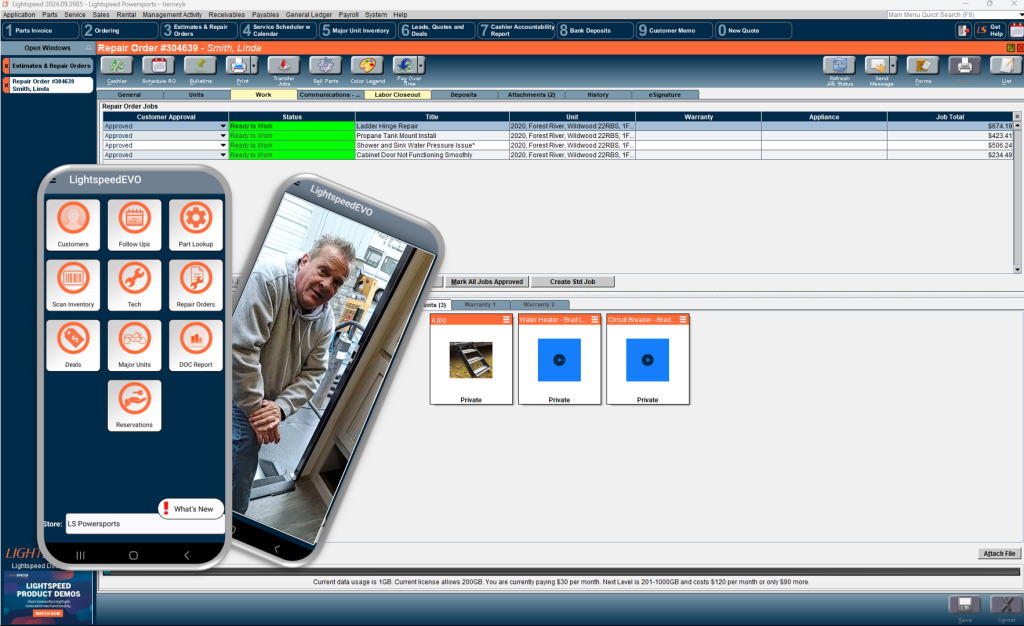Open shortcut 1 Parts Invoice

(40, 30)
